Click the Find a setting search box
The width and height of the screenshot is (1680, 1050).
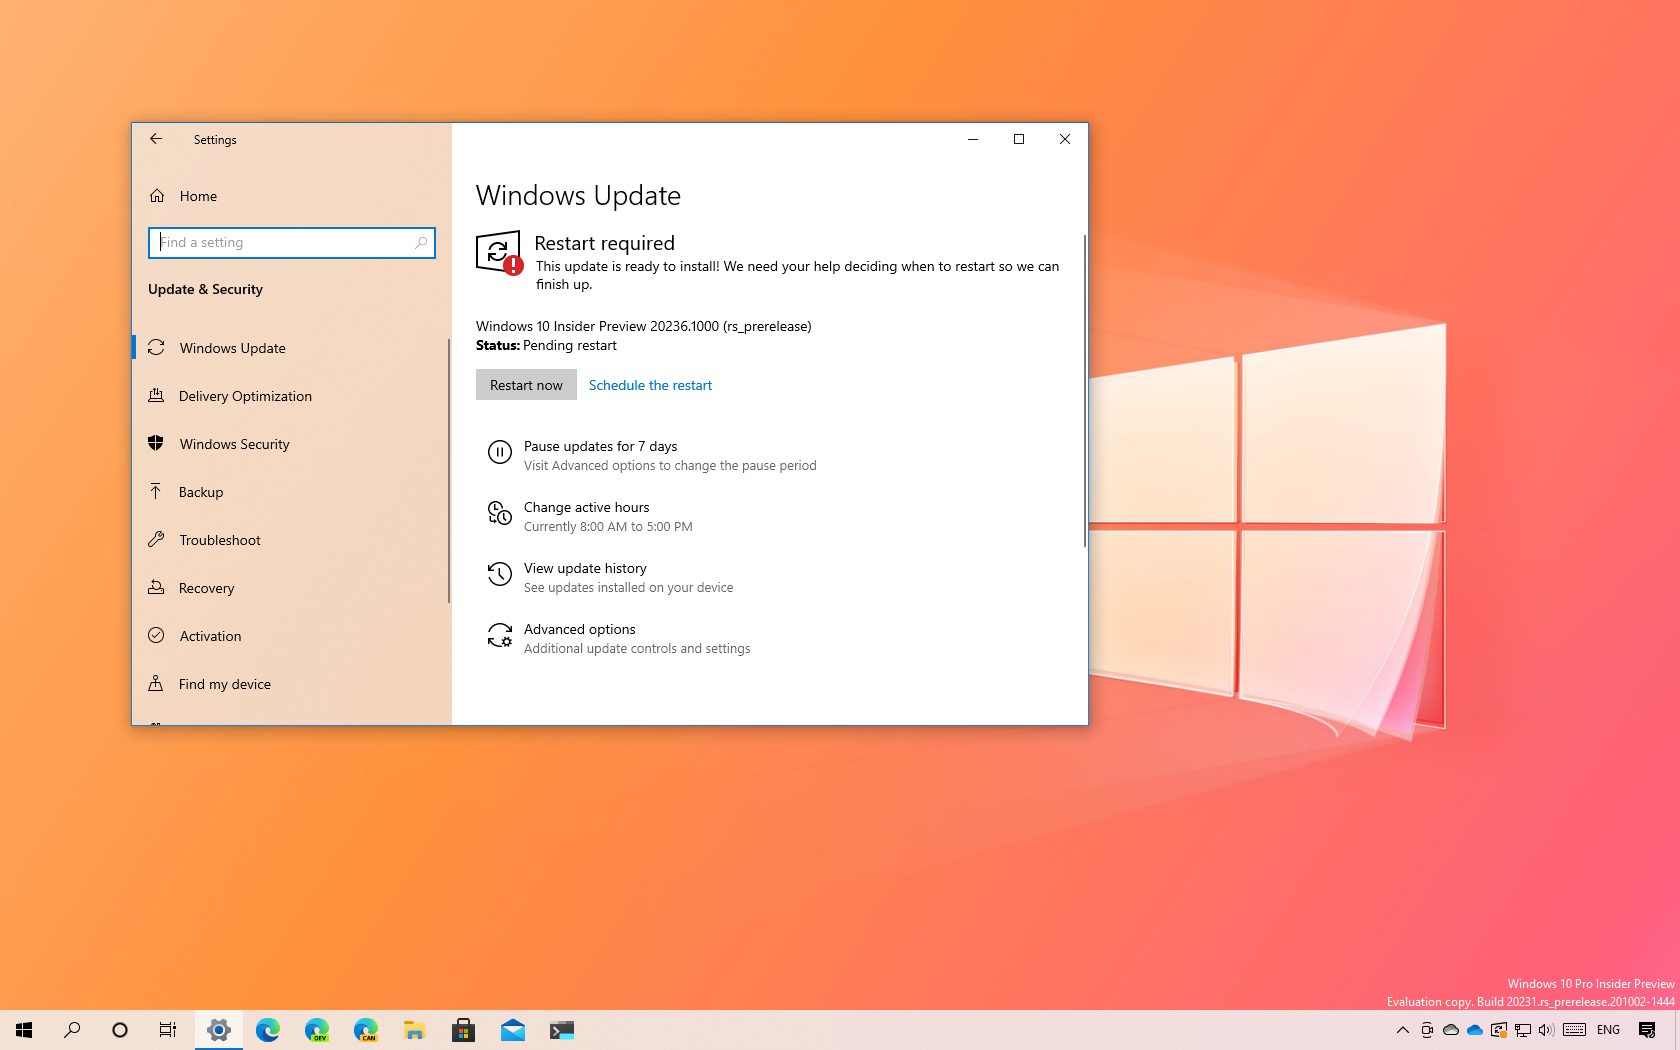coord(291,242)
